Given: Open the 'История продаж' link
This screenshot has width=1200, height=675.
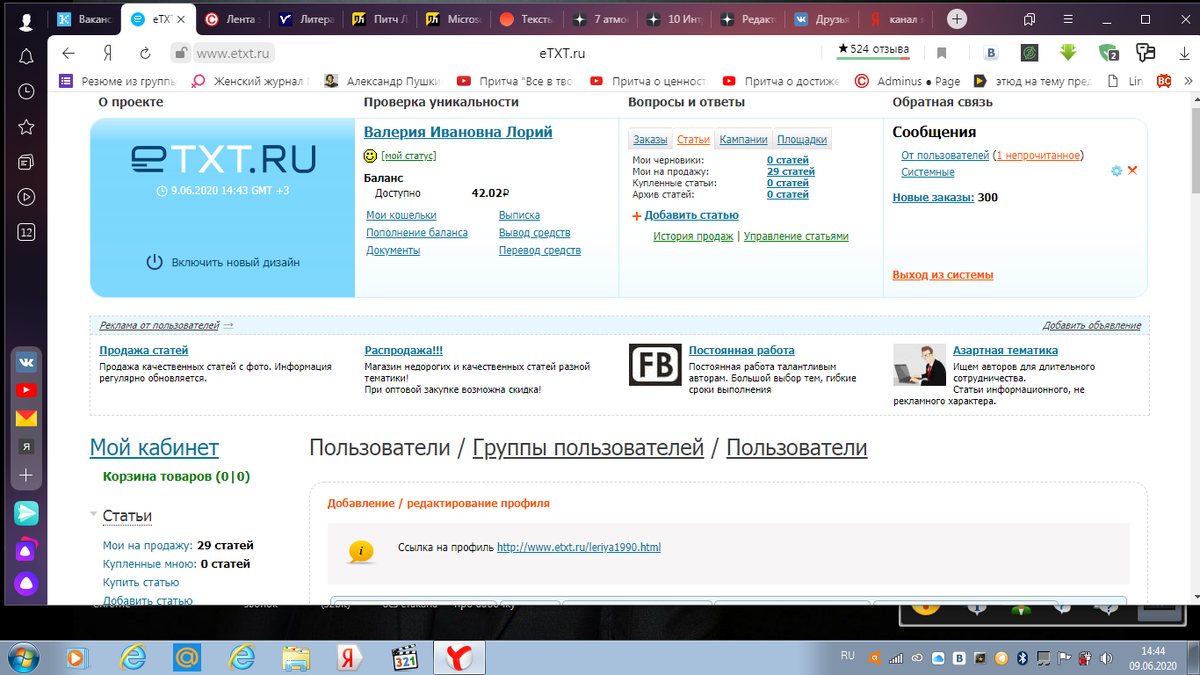Looking at the screenshot, I should [x=694, y=237].
